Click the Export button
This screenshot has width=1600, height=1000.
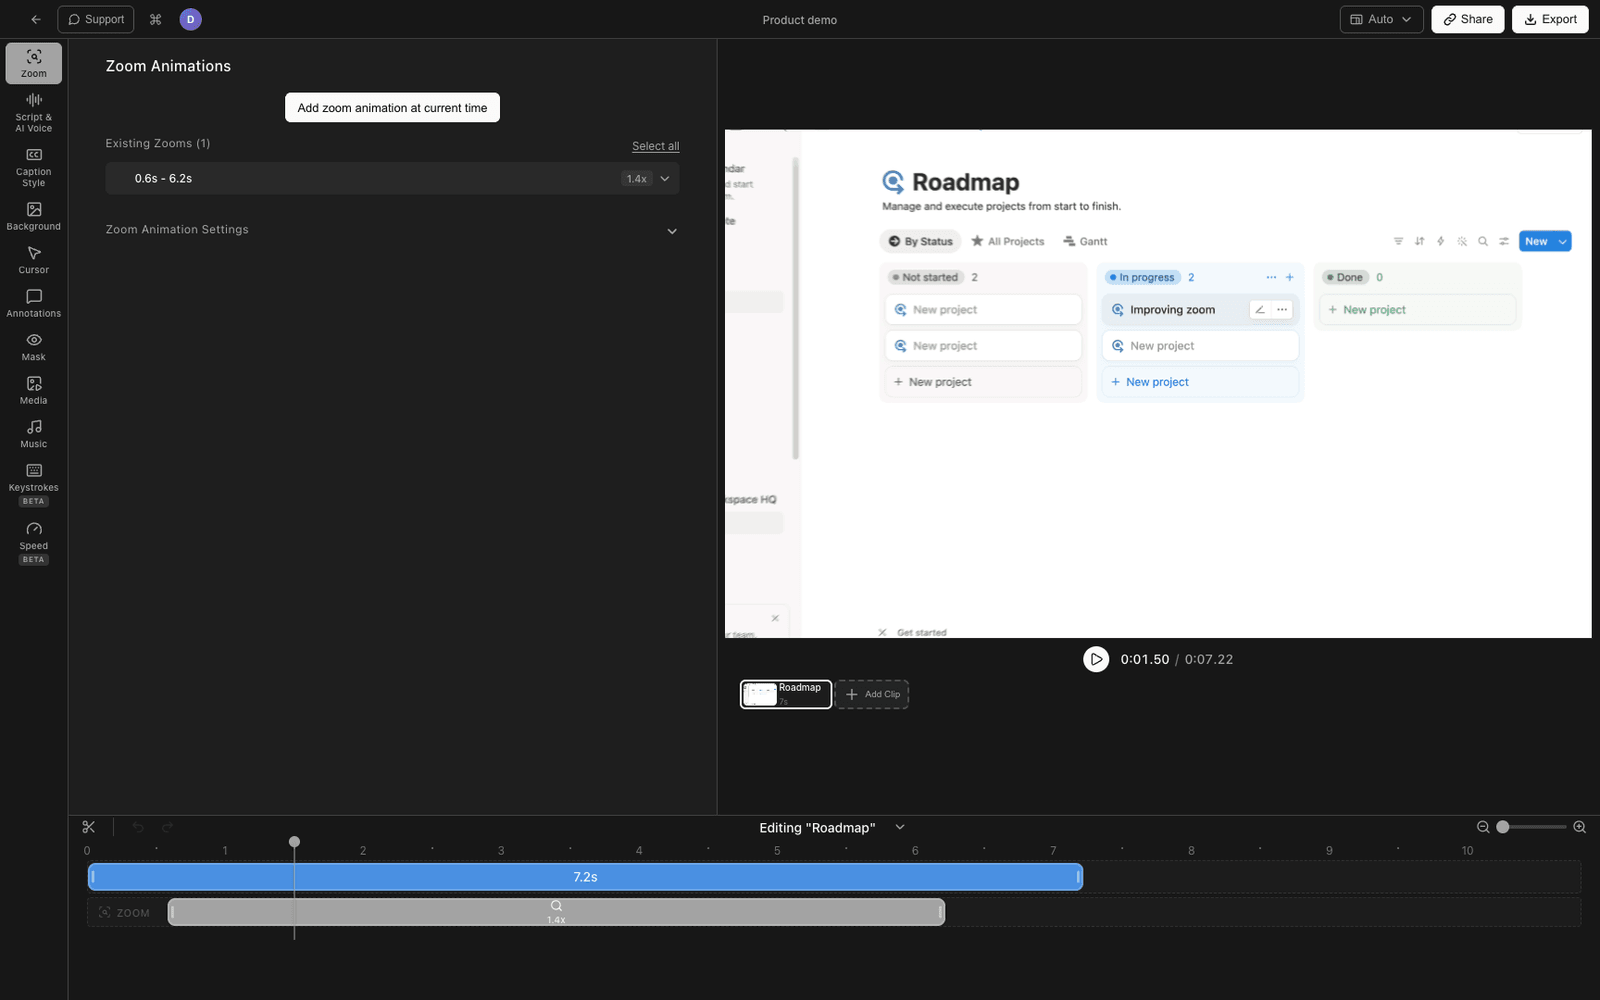click(1550, 19)
